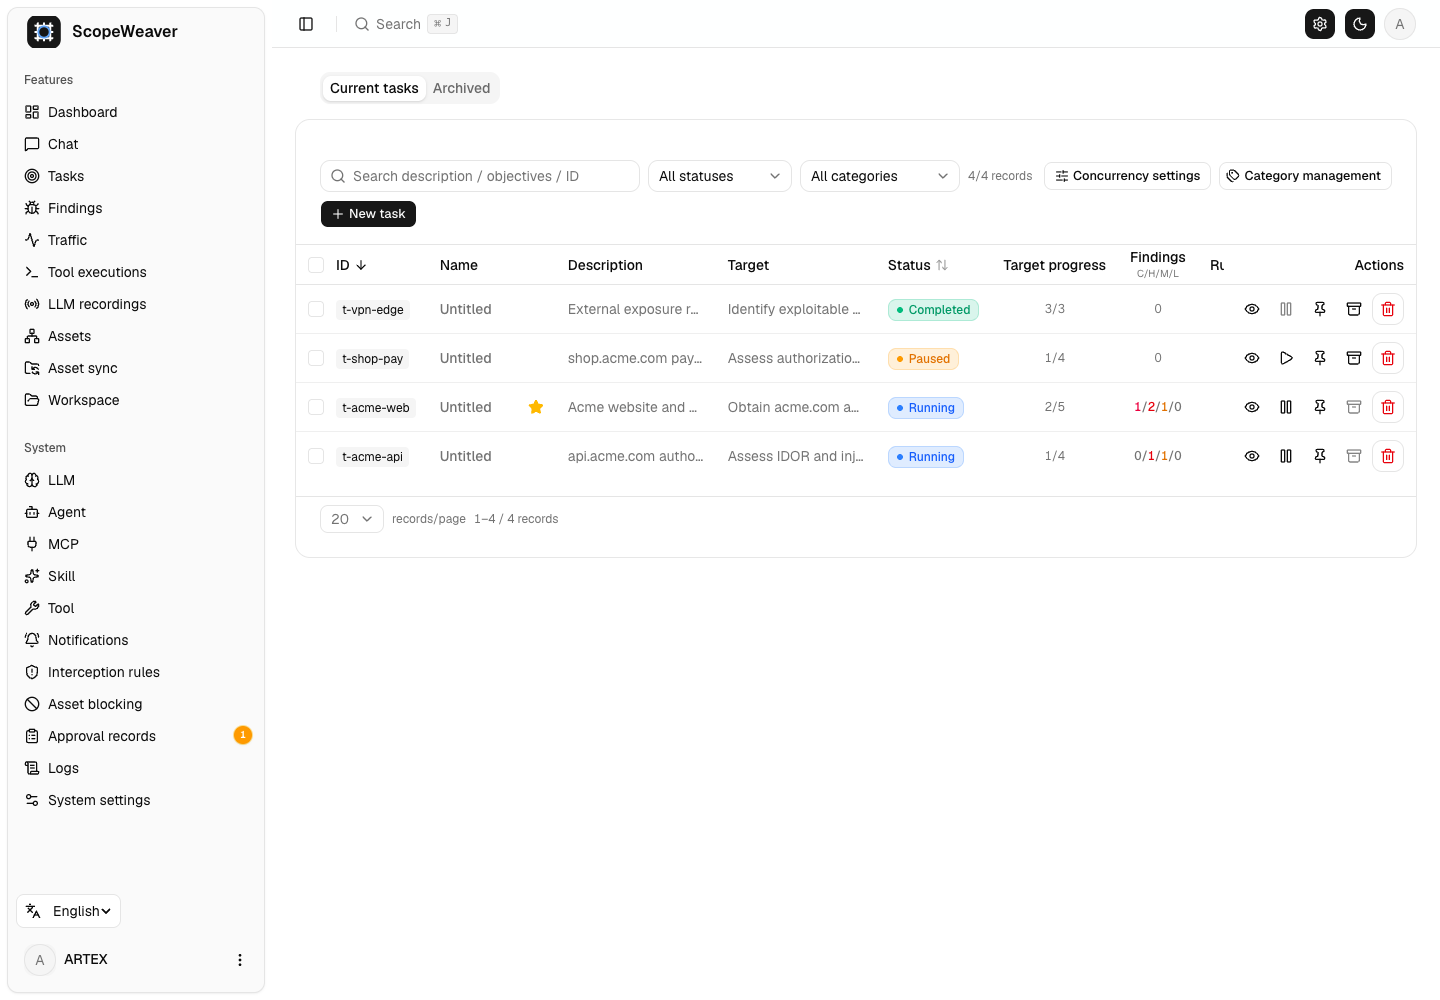This screenshot has height=1000, width=1440.
Task: Open the All statuses dropdown
Action: [720, 176]
